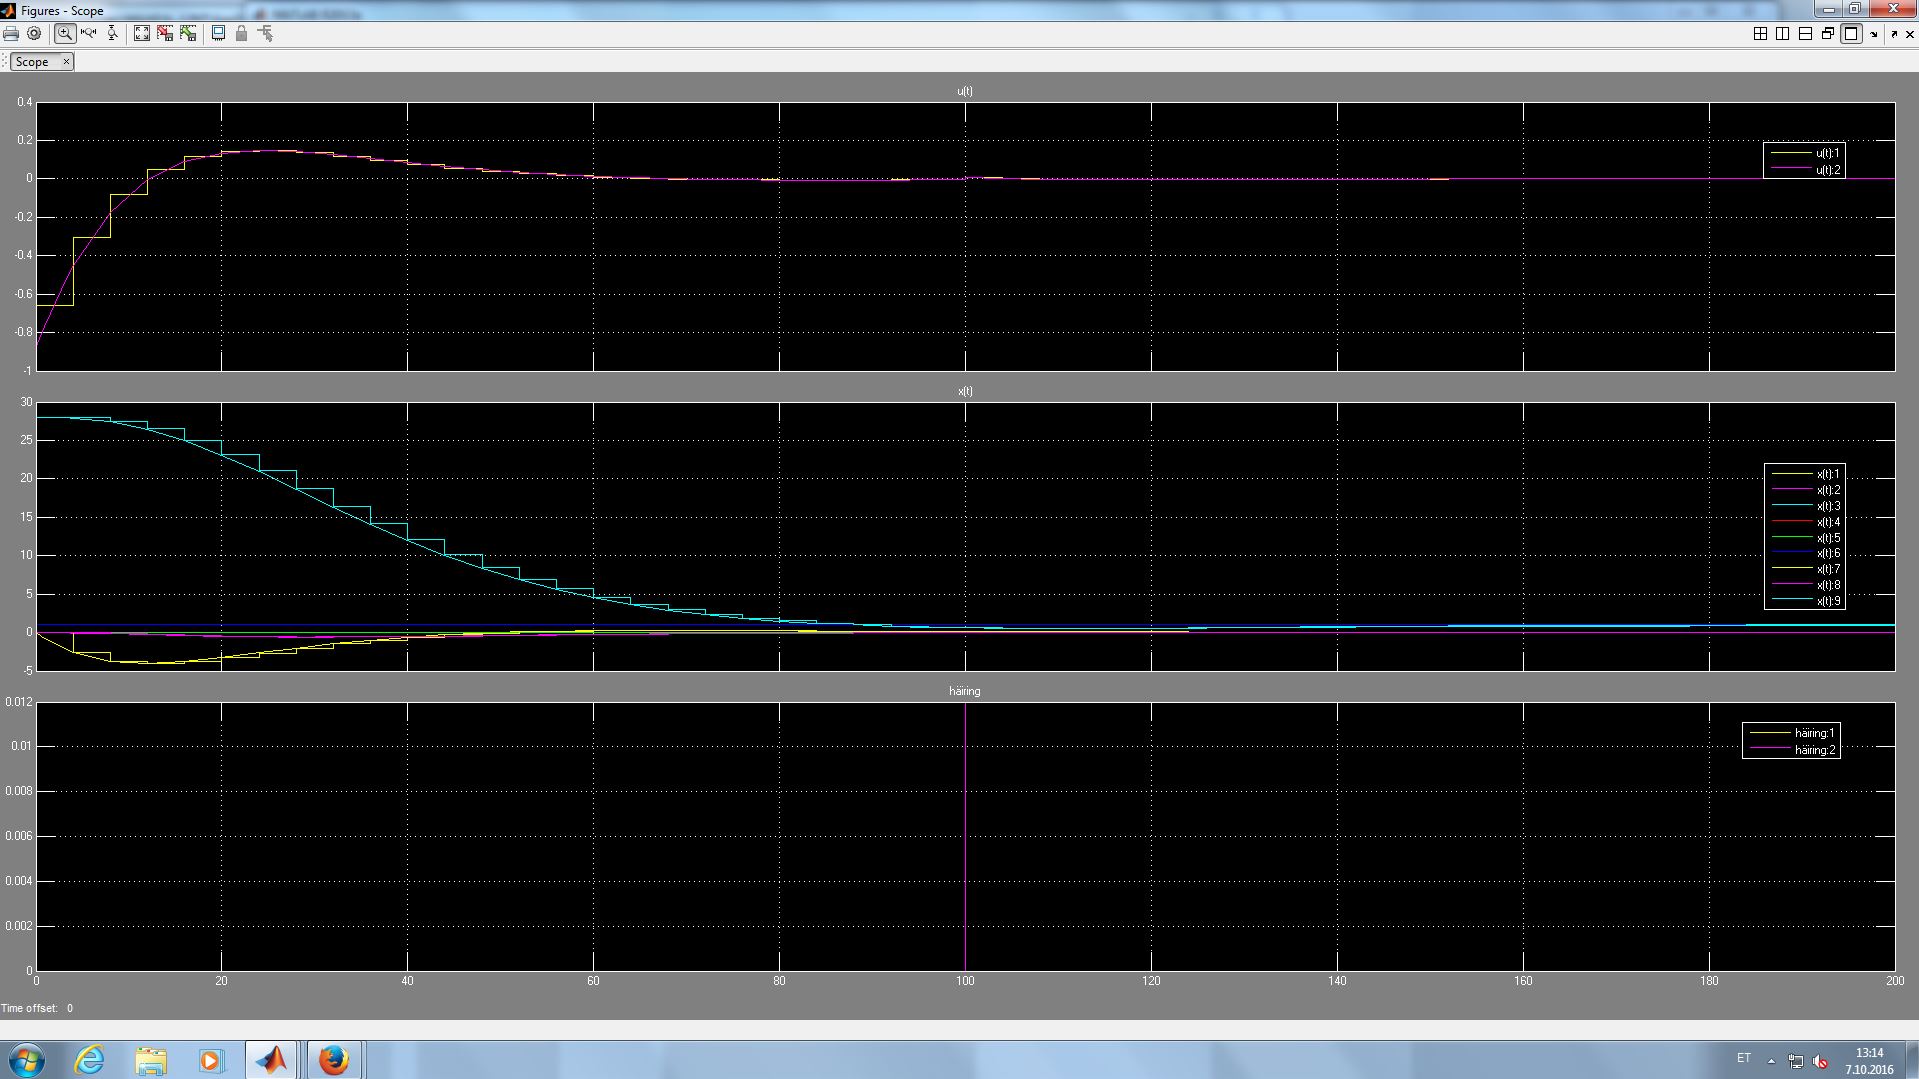Select the Zoom tool magnifier icon
The width and height of the screenshot is (1919, 1079).
click(64, 34)
